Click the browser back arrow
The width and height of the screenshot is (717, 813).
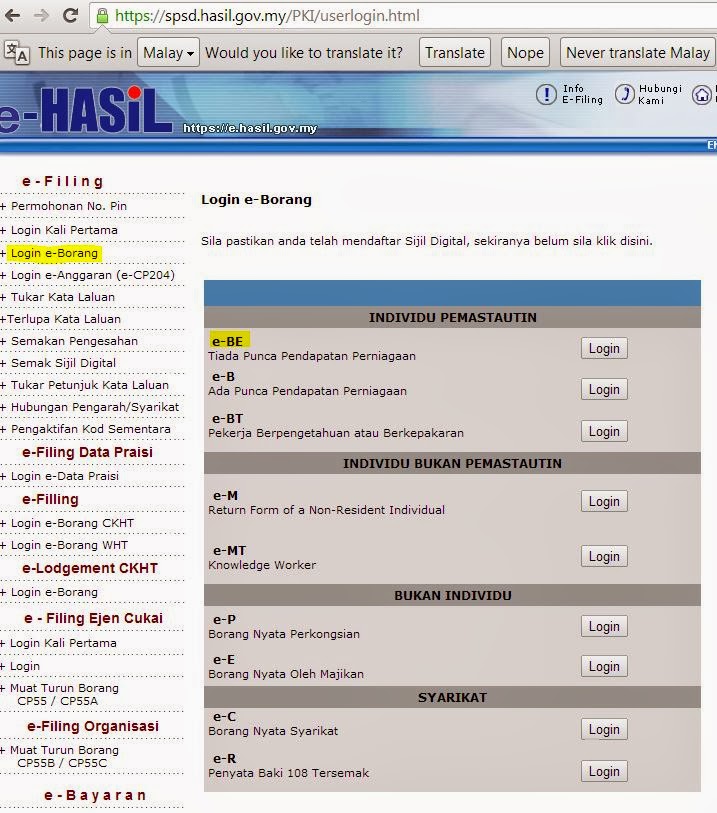[13, 16]
